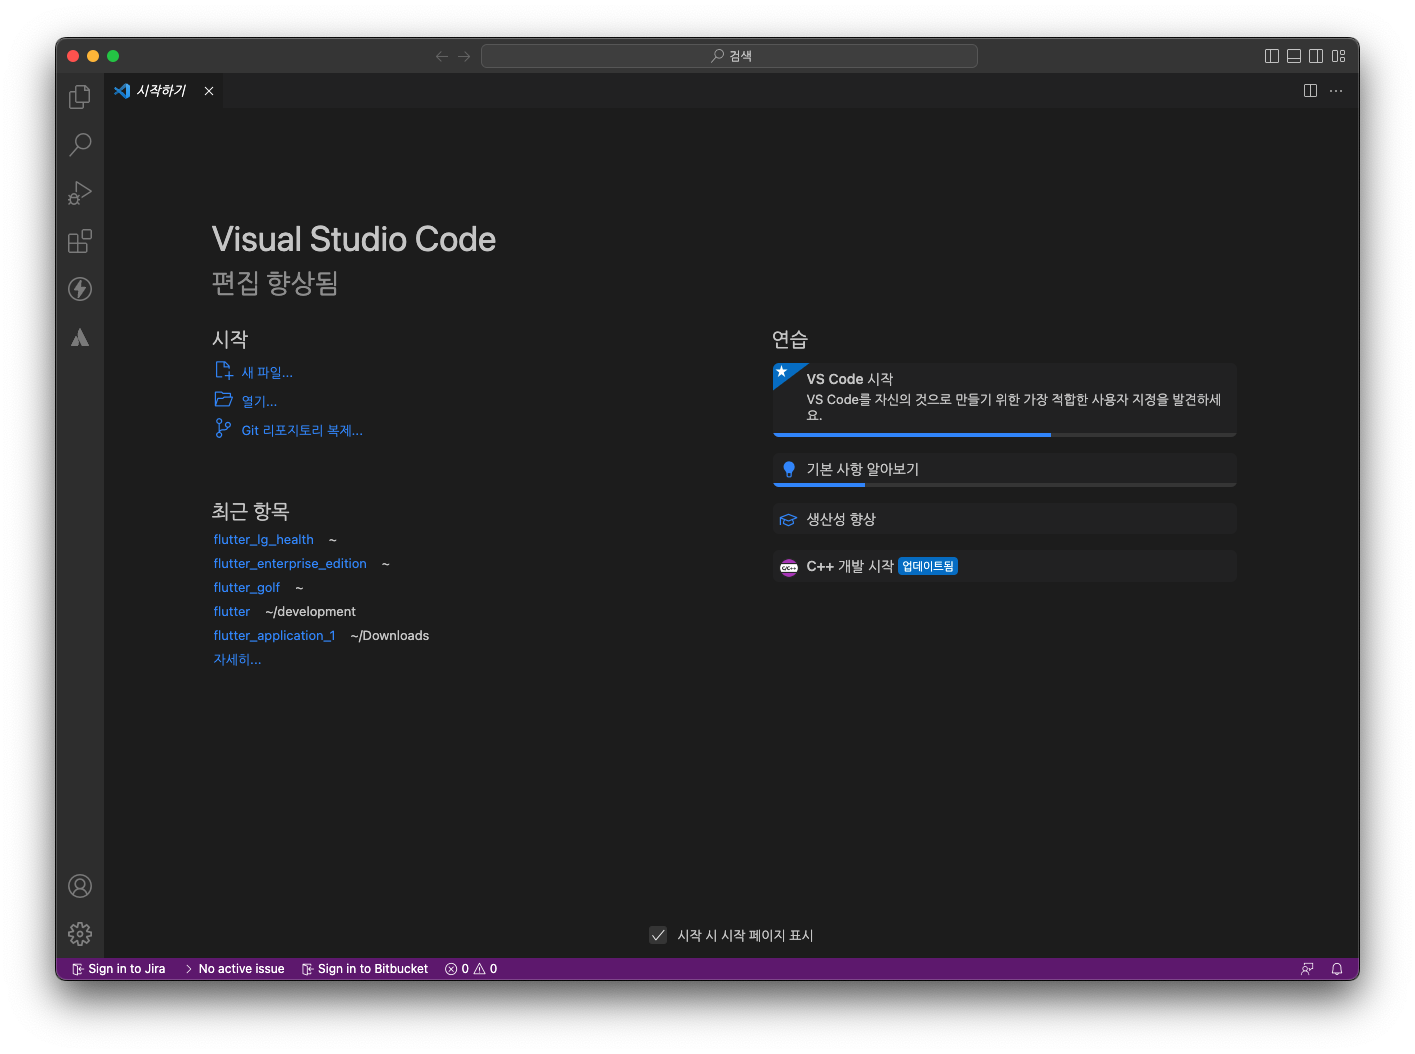Click graduation cap icon on 생산성 향상
Screen dimensions: 1415x1054
(788, 520)
